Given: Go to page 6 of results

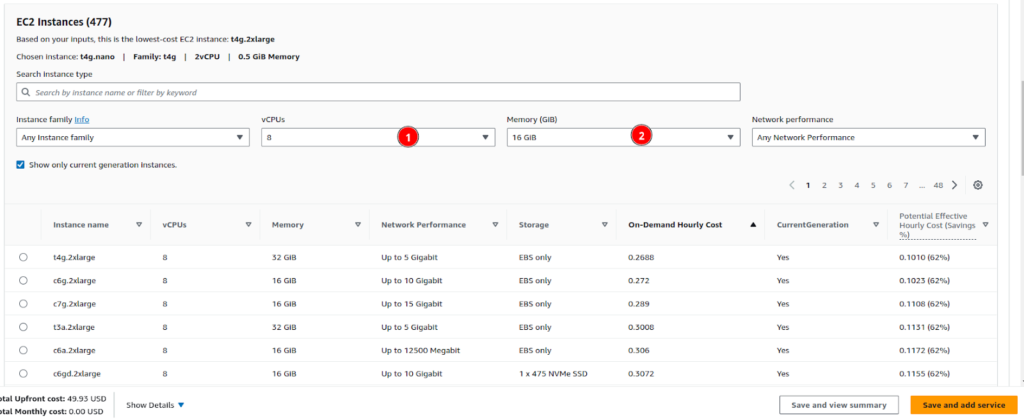Looking at the screenshot, I should (x=889, y=186).
